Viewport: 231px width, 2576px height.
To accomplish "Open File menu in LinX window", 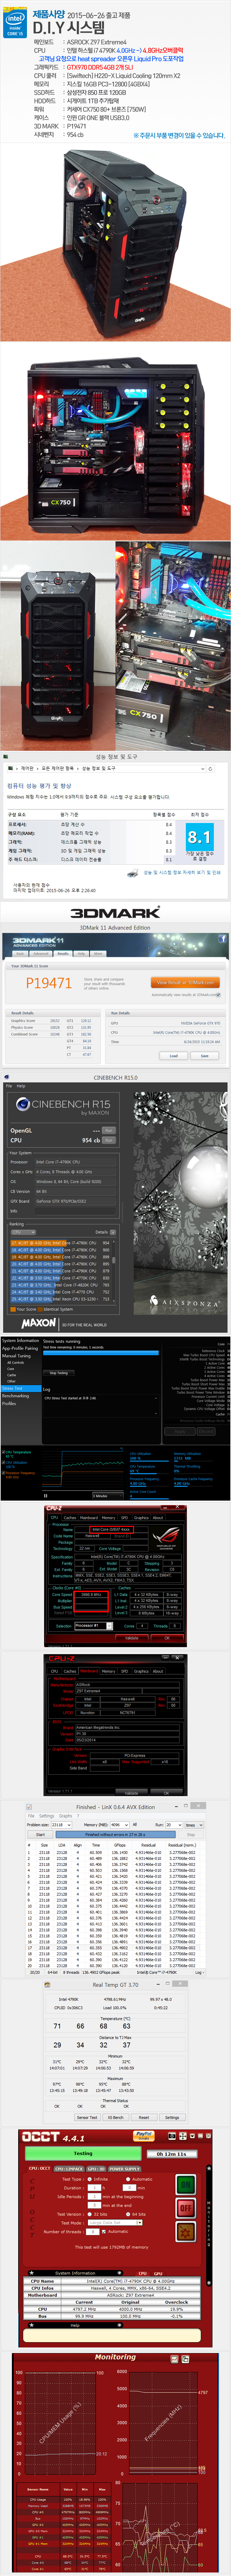I will click(x=31, y=1816).
